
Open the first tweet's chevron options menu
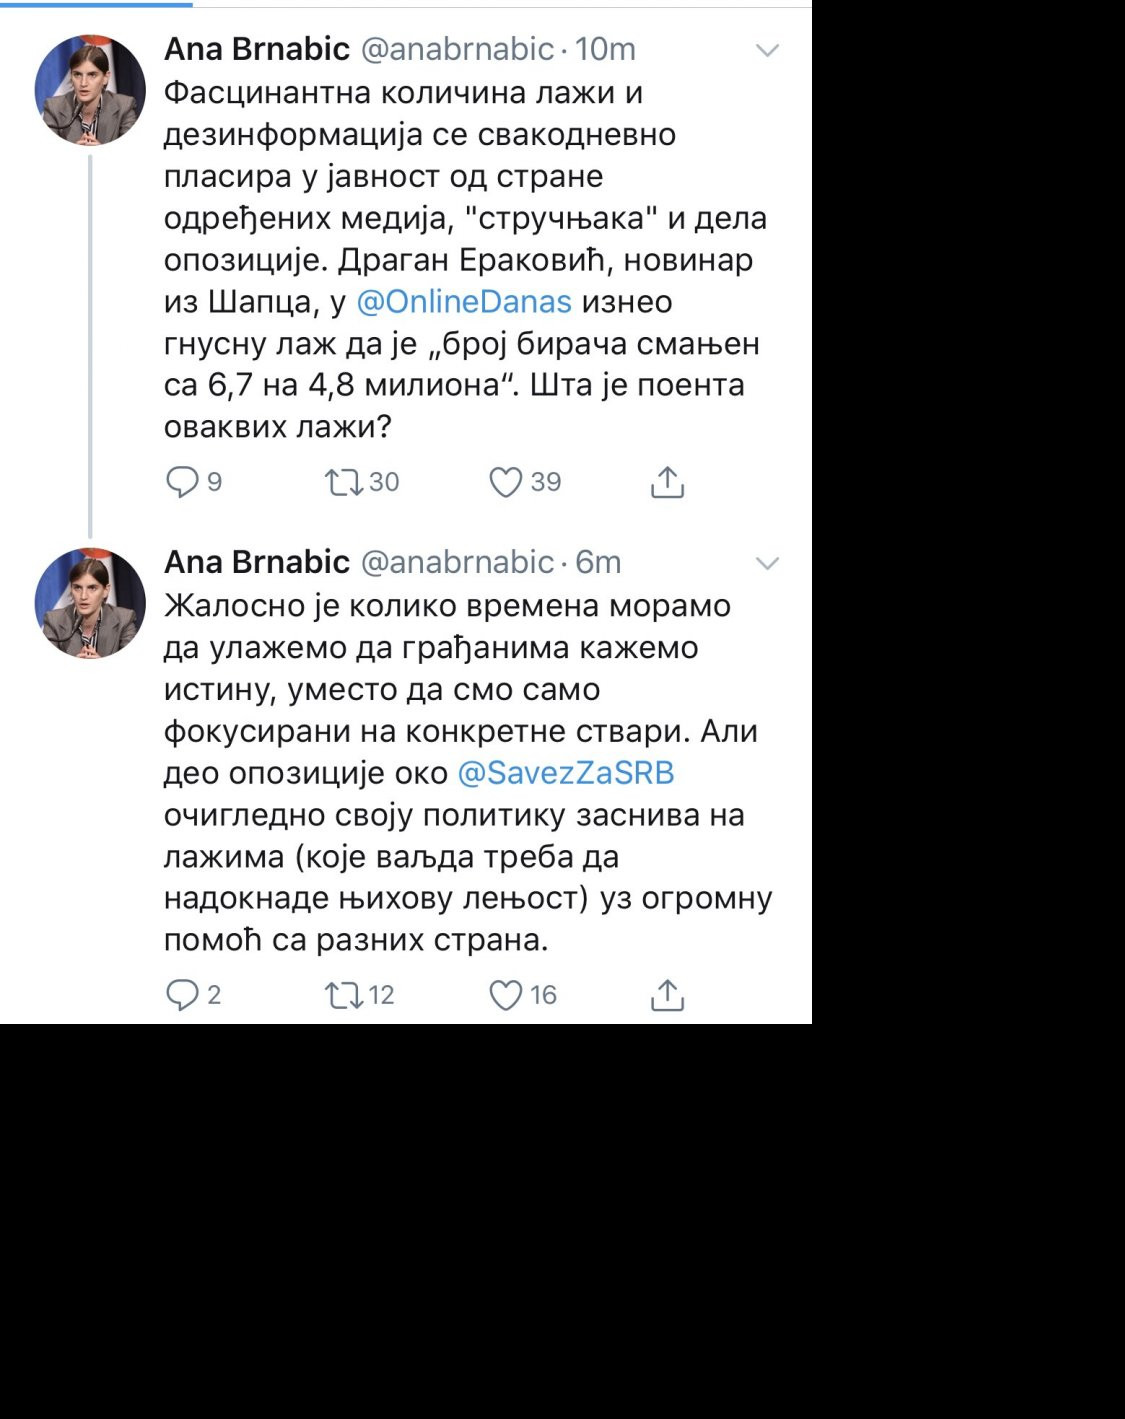tap(767, 50)
